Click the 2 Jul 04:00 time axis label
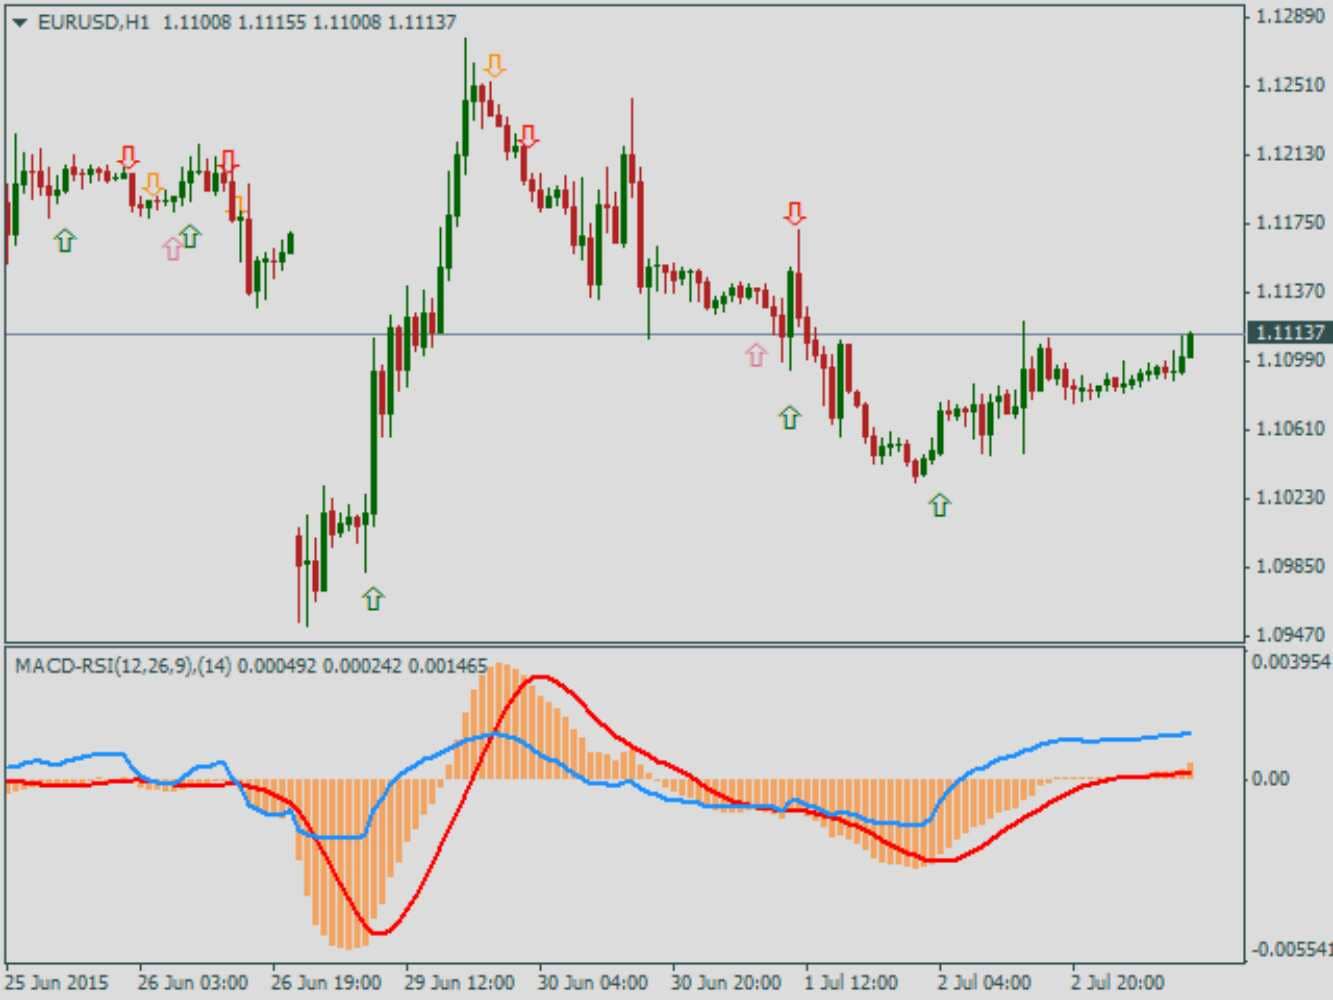 pyautogui.click(x=985, y=982)
